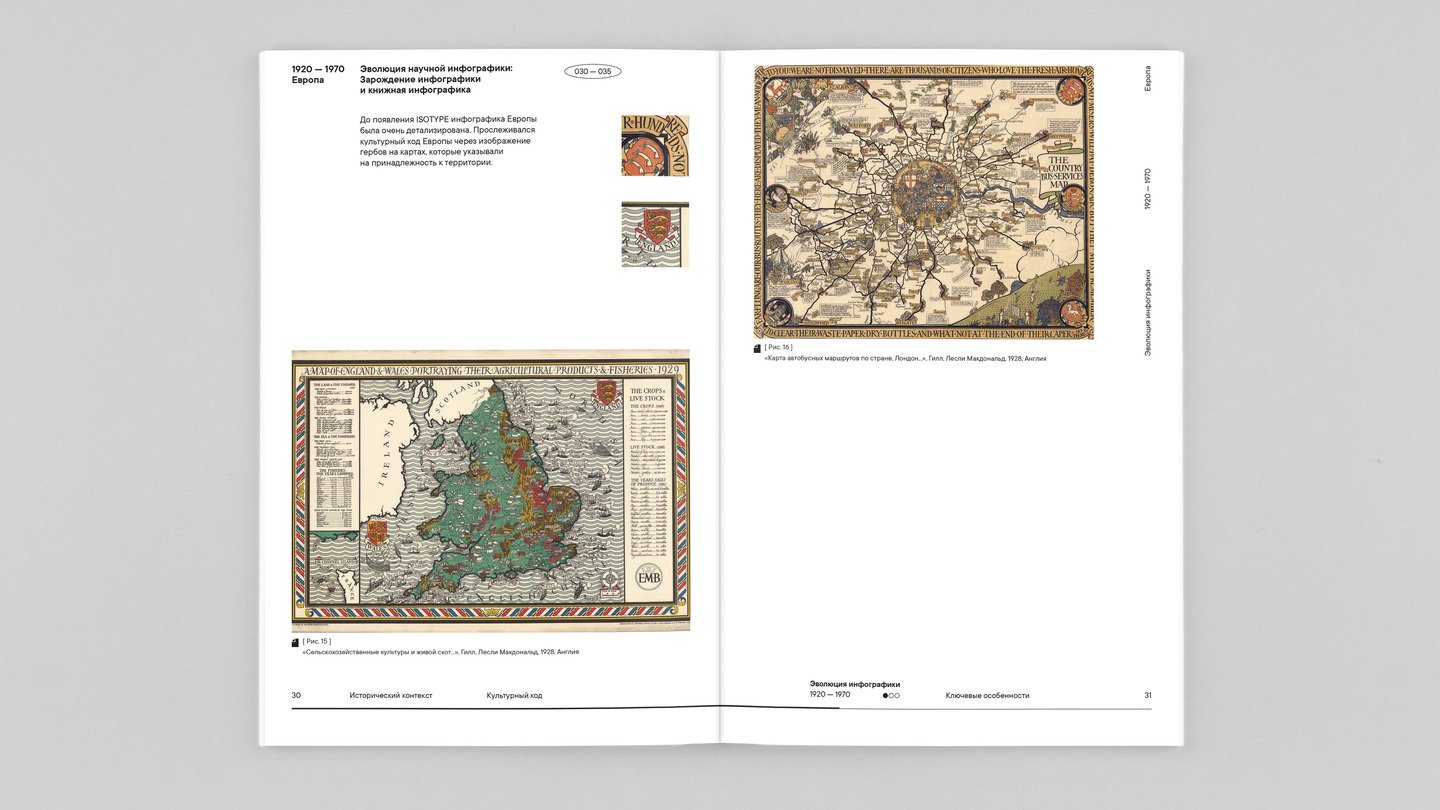Click page number 31 in the footer
Viewport: 1440px width, 810px height.
(x=1148, y=695)
